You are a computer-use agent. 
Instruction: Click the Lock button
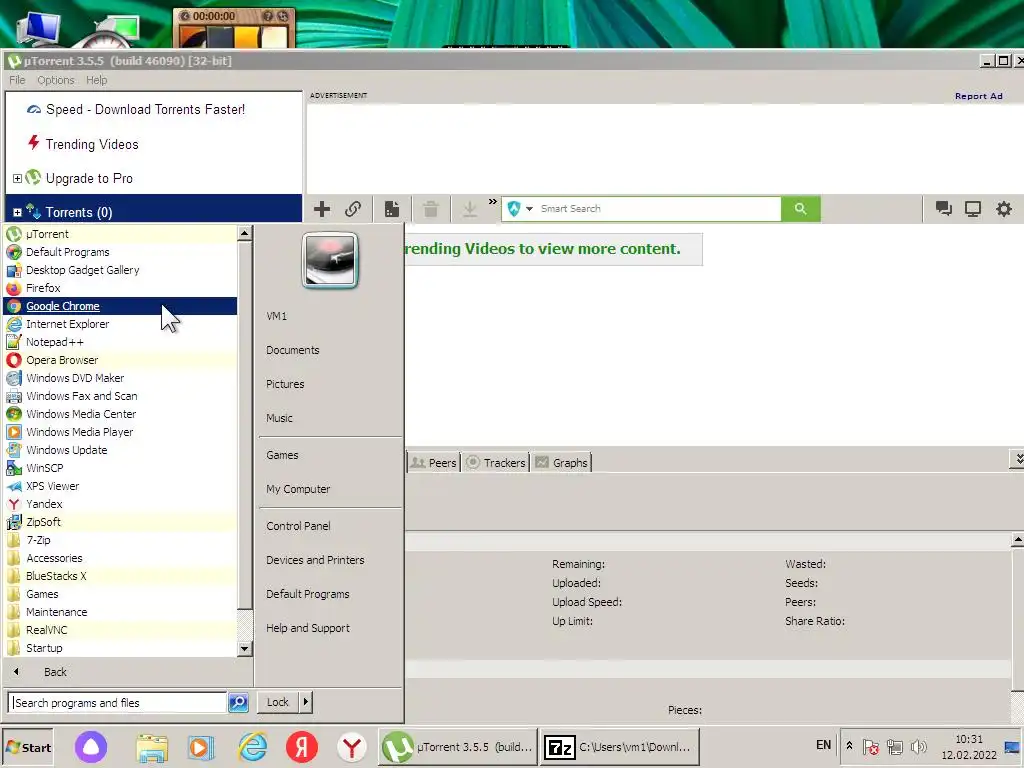point(278,702)
